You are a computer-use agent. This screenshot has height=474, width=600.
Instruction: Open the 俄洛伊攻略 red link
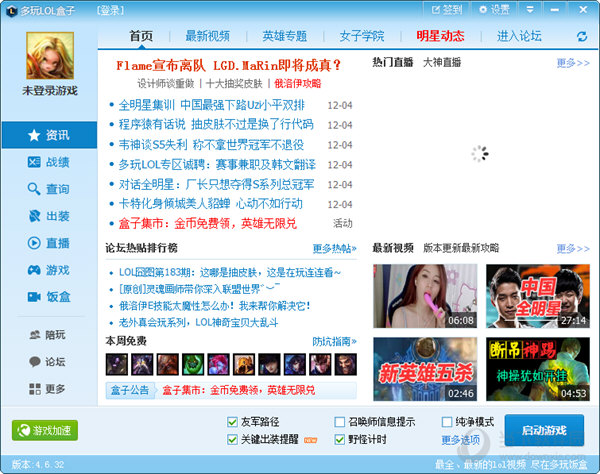[x=298, y=83]
